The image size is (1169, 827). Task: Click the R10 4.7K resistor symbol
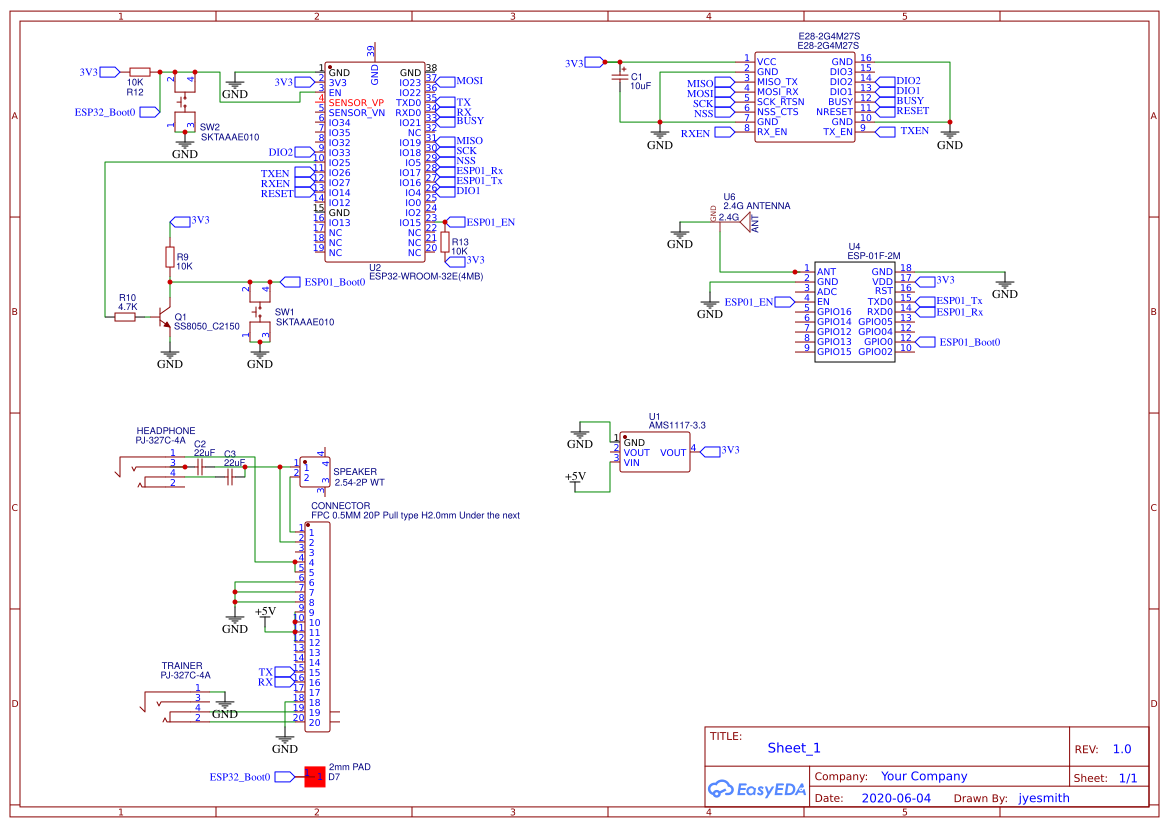125,317
